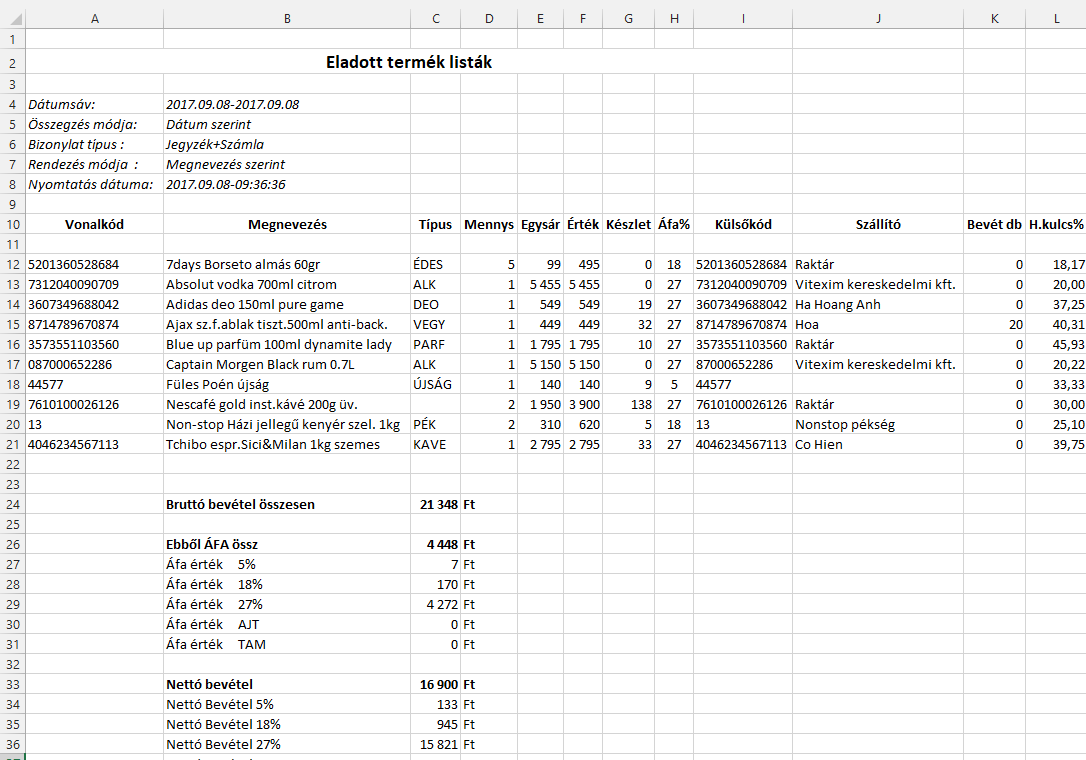
Task: Select the 'Vonalkód' header cell
Action: click(x=94, y=225)
